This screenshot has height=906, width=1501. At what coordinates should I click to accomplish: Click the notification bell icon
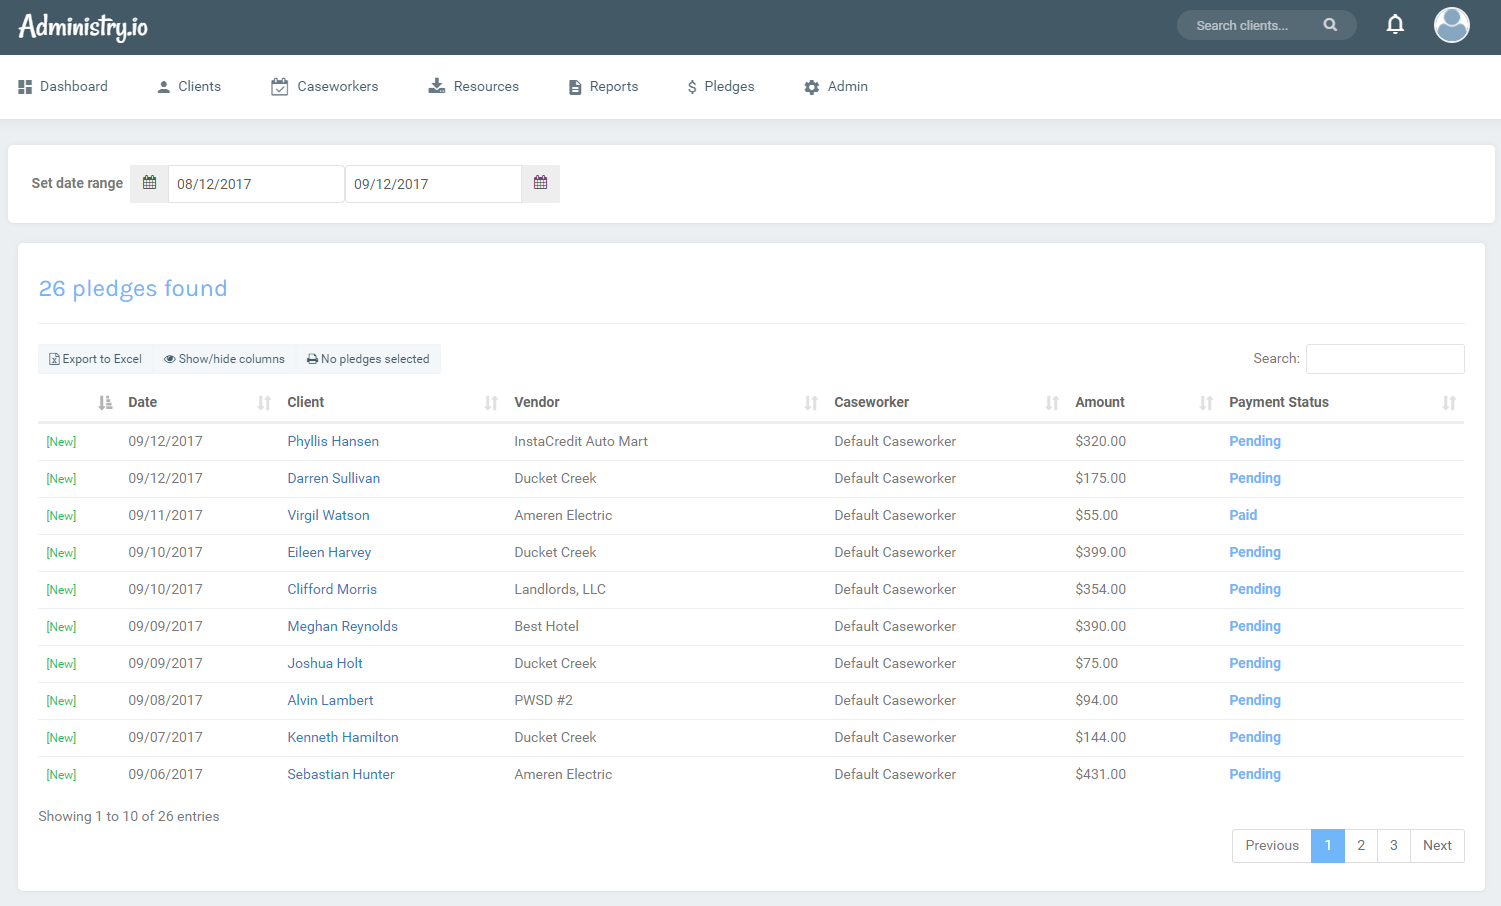pos(1395,25)
